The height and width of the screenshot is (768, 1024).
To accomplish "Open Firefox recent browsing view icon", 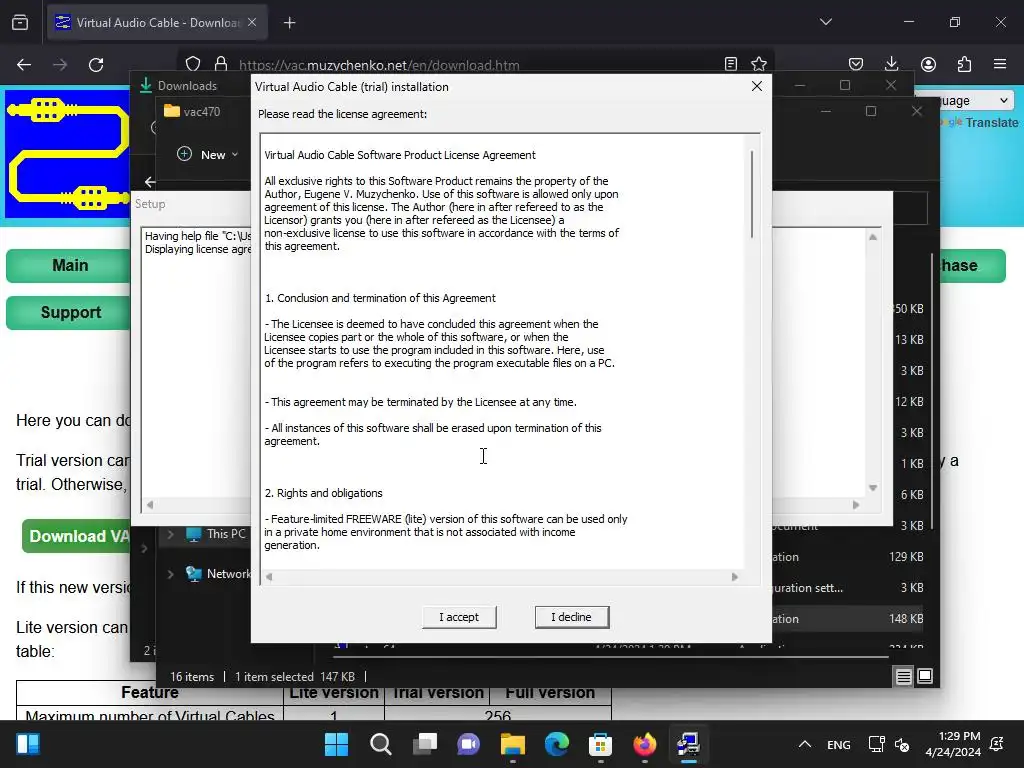I will pos(20,22).
